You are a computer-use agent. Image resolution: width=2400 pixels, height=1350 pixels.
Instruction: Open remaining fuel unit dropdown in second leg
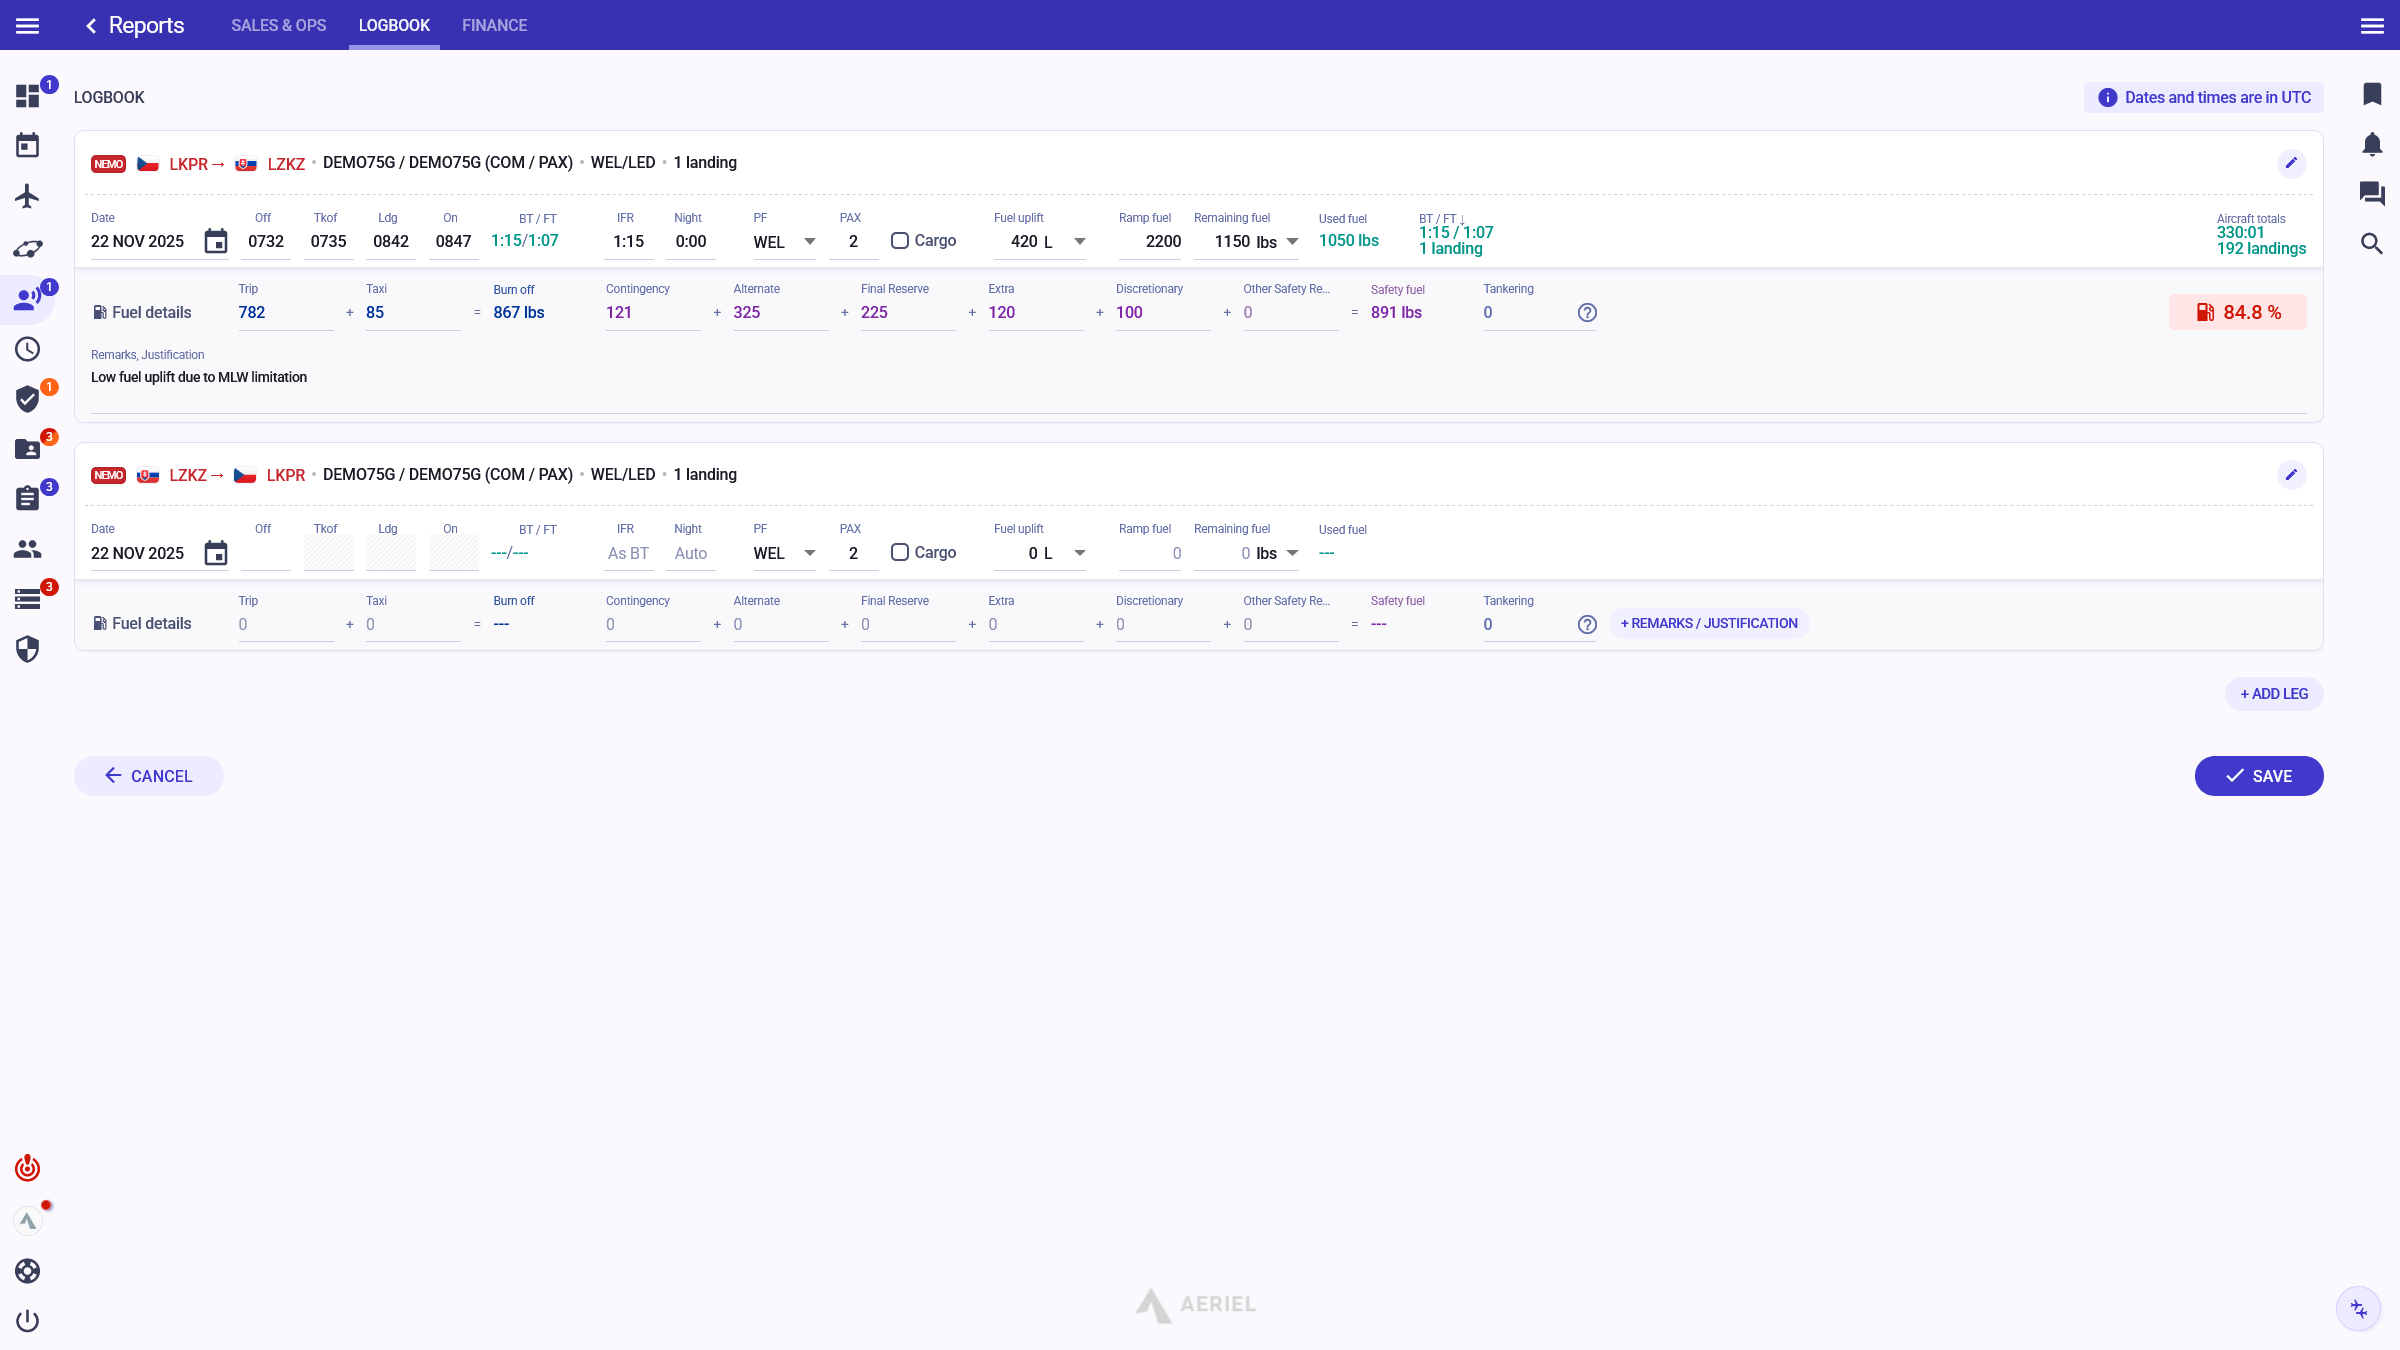(1292, 553)
